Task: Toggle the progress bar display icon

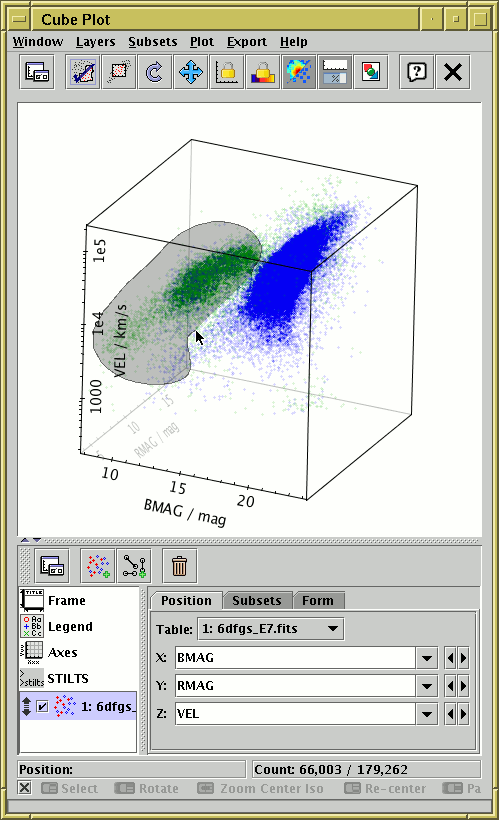Action: tap(335, 72)
